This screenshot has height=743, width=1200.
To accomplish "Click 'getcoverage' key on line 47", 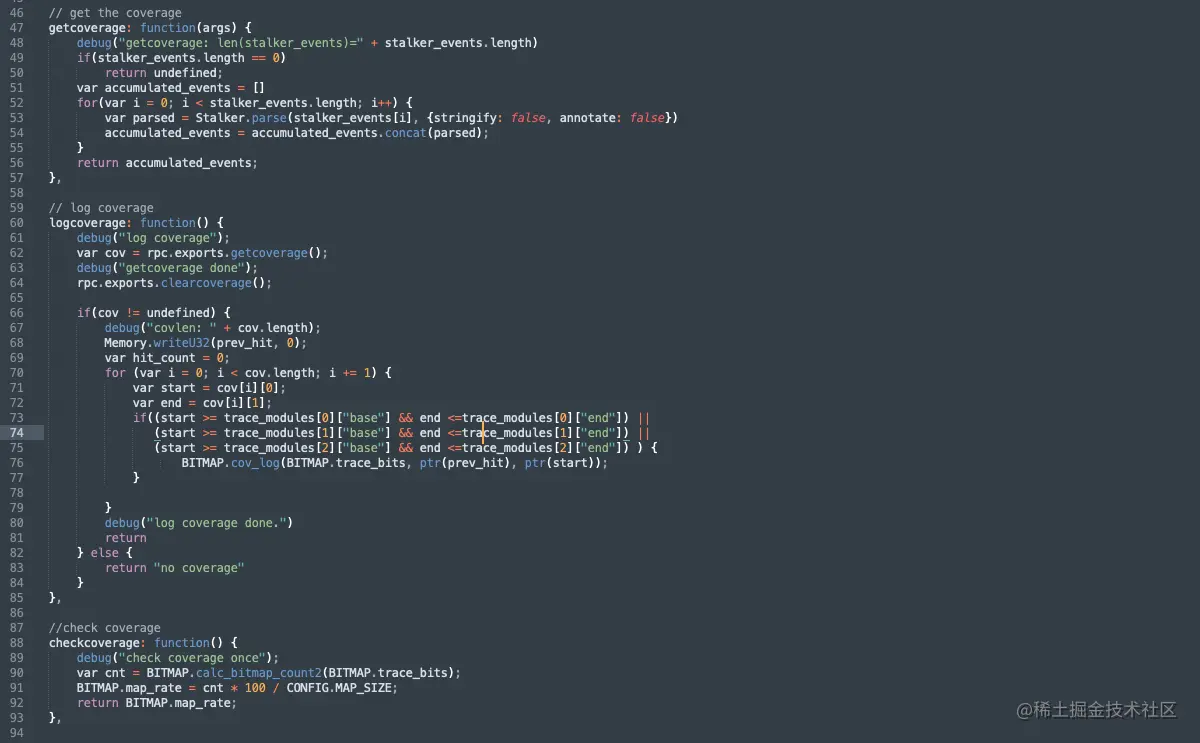I will [87, 28].
